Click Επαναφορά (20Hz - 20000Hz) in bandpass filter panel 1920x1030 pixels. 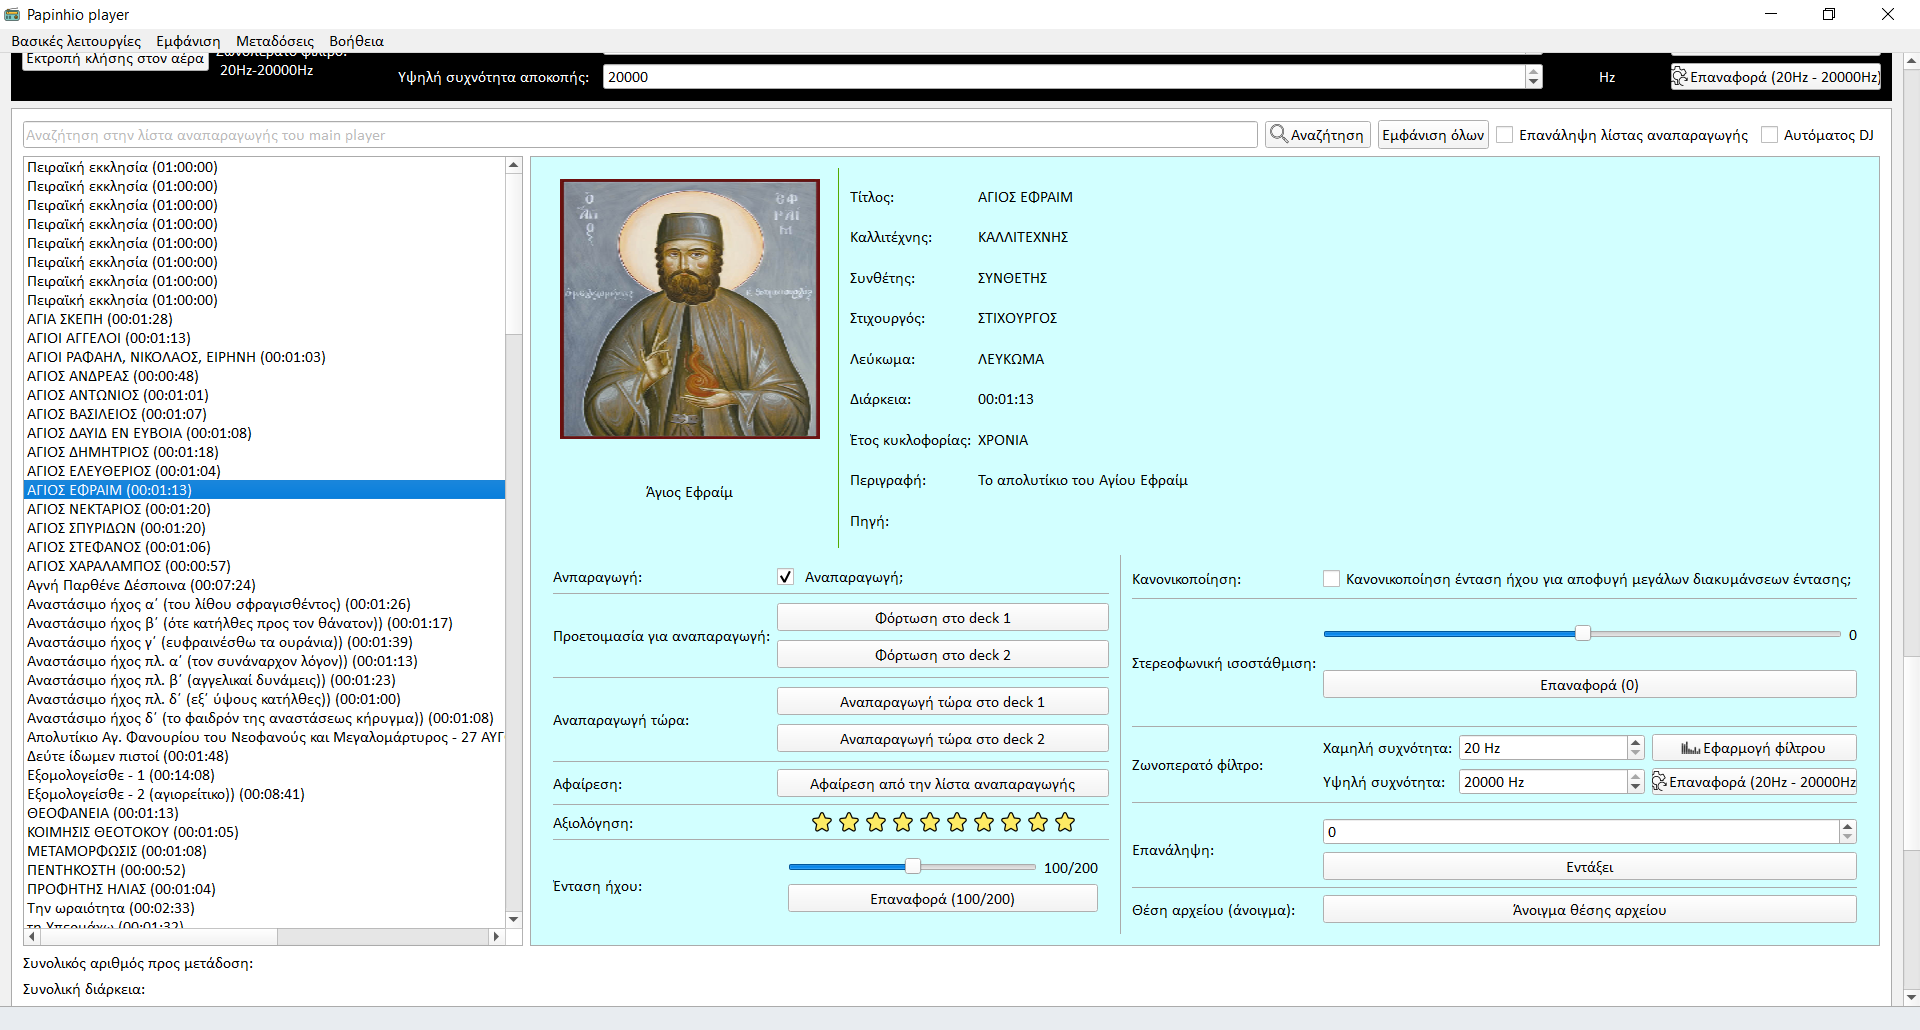(x=1754, y=782)
